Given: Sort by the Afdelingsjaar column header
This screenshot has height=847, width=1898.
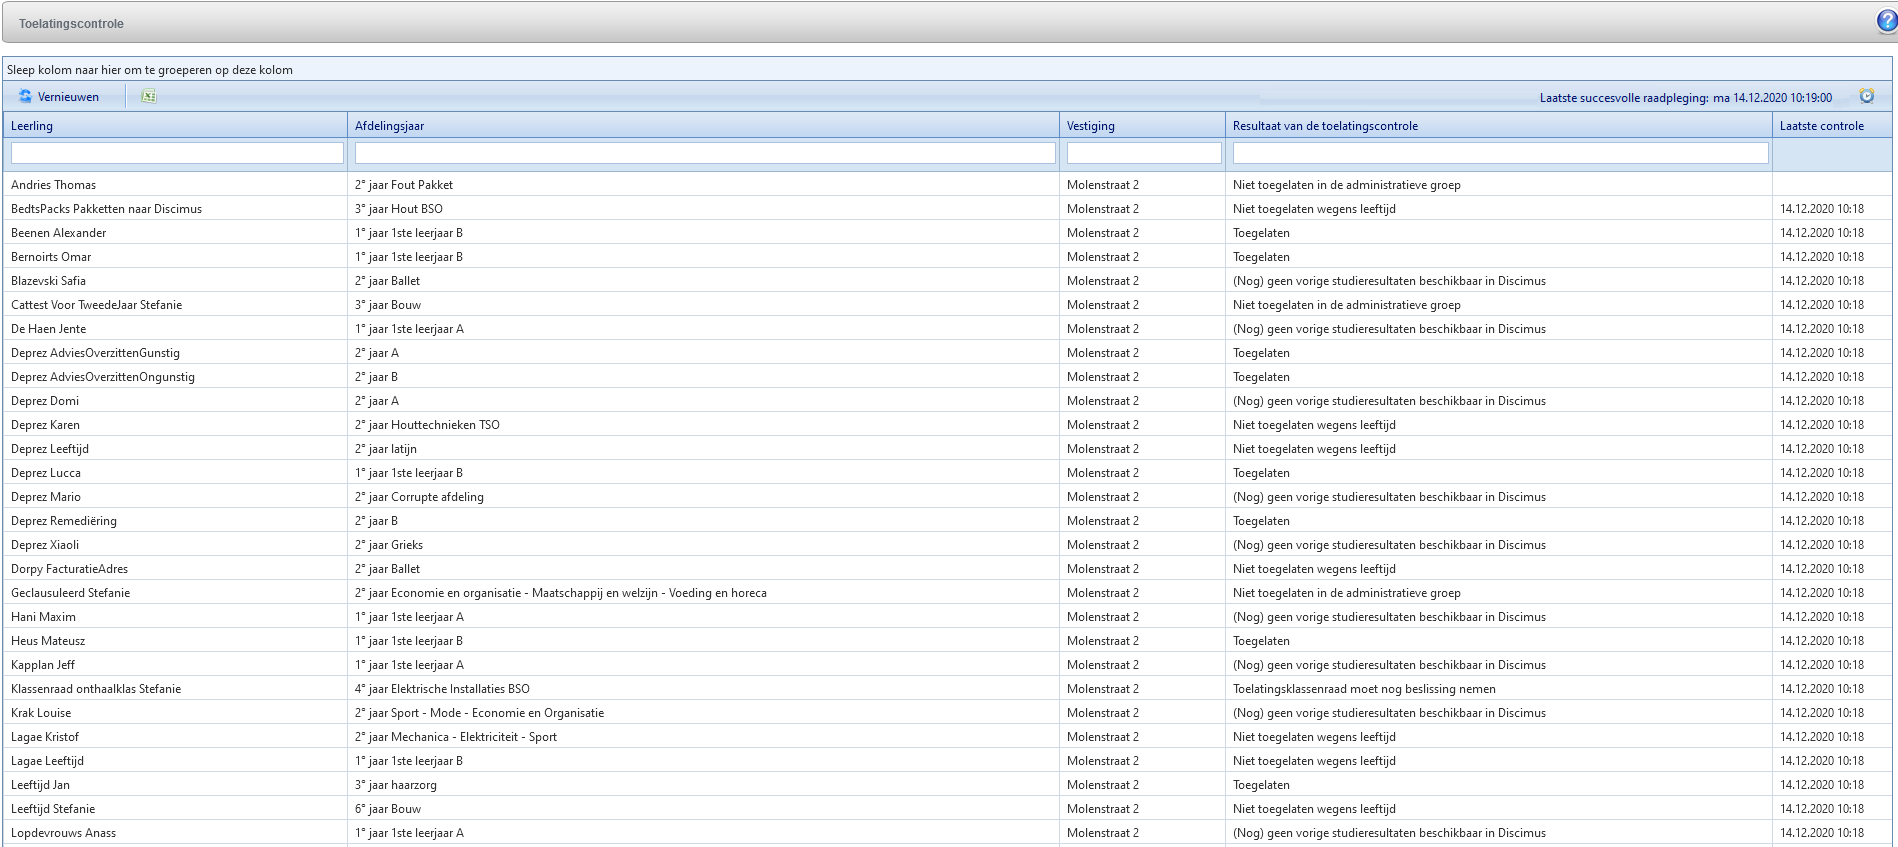Looking at the screenshot, I should 704,125.
